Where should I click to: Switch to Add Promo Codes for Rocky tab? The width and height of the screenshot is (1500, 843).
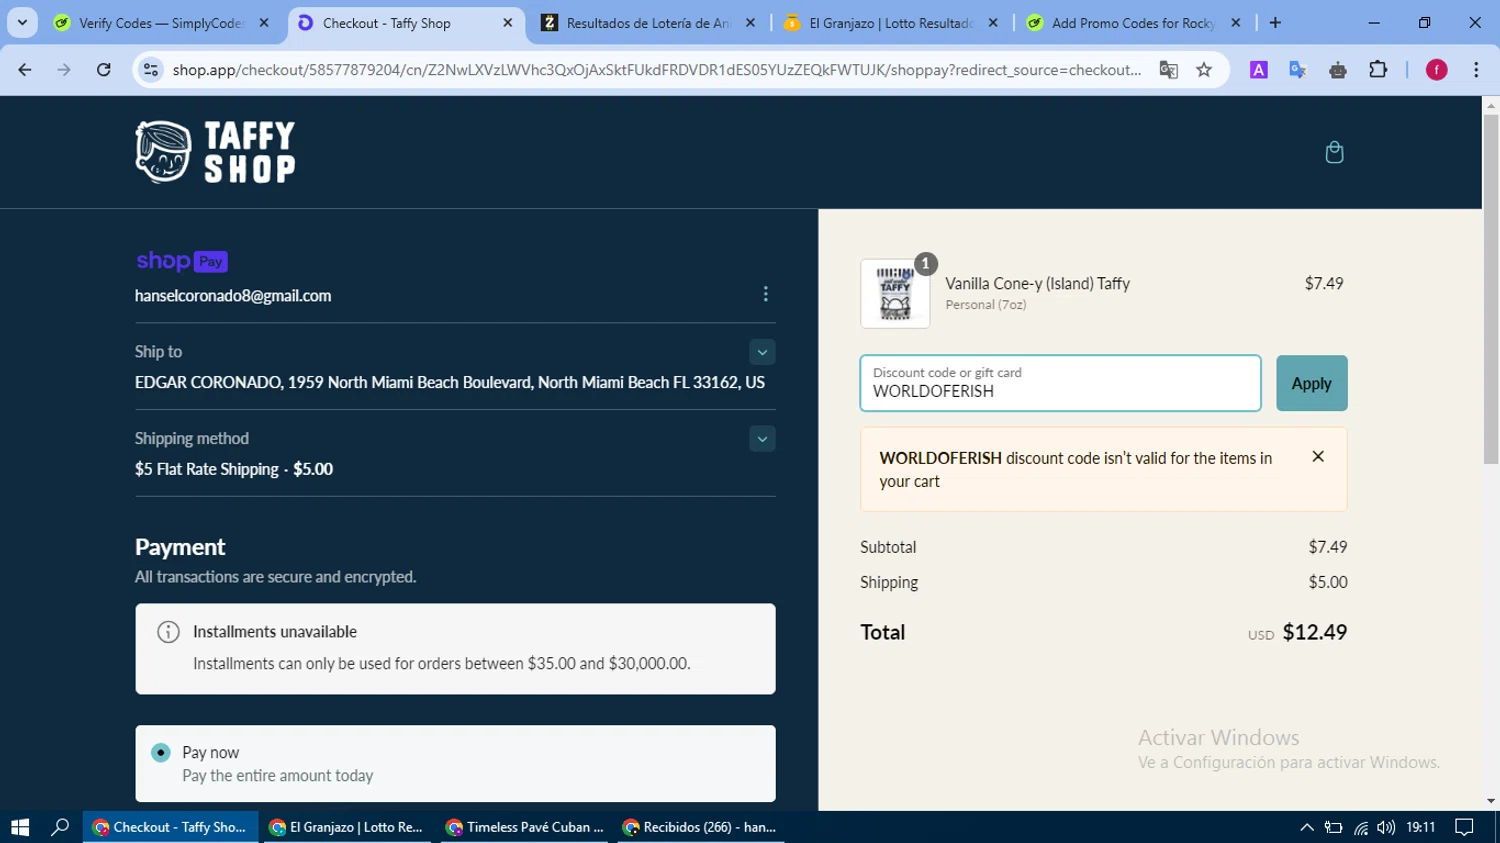(1133, 23)
